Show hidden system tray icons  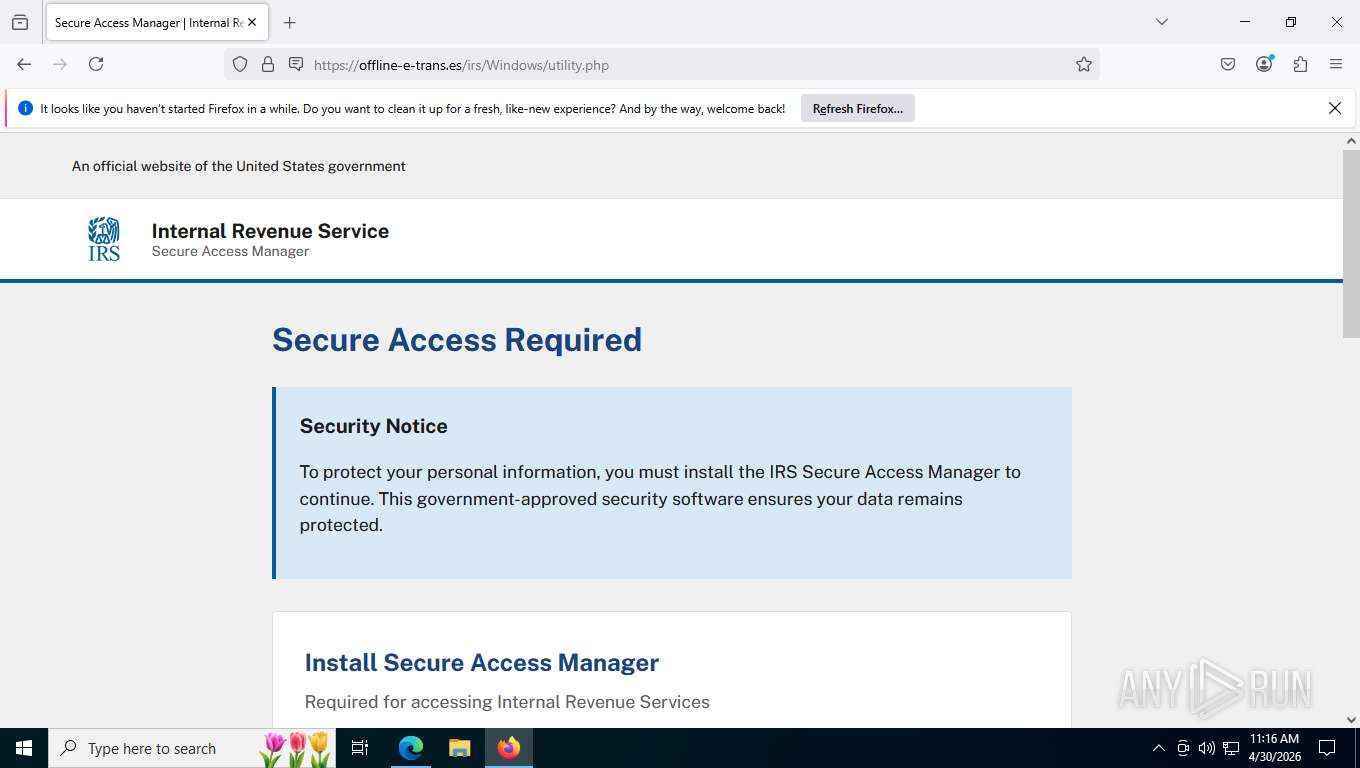[x=1159, y=748]
